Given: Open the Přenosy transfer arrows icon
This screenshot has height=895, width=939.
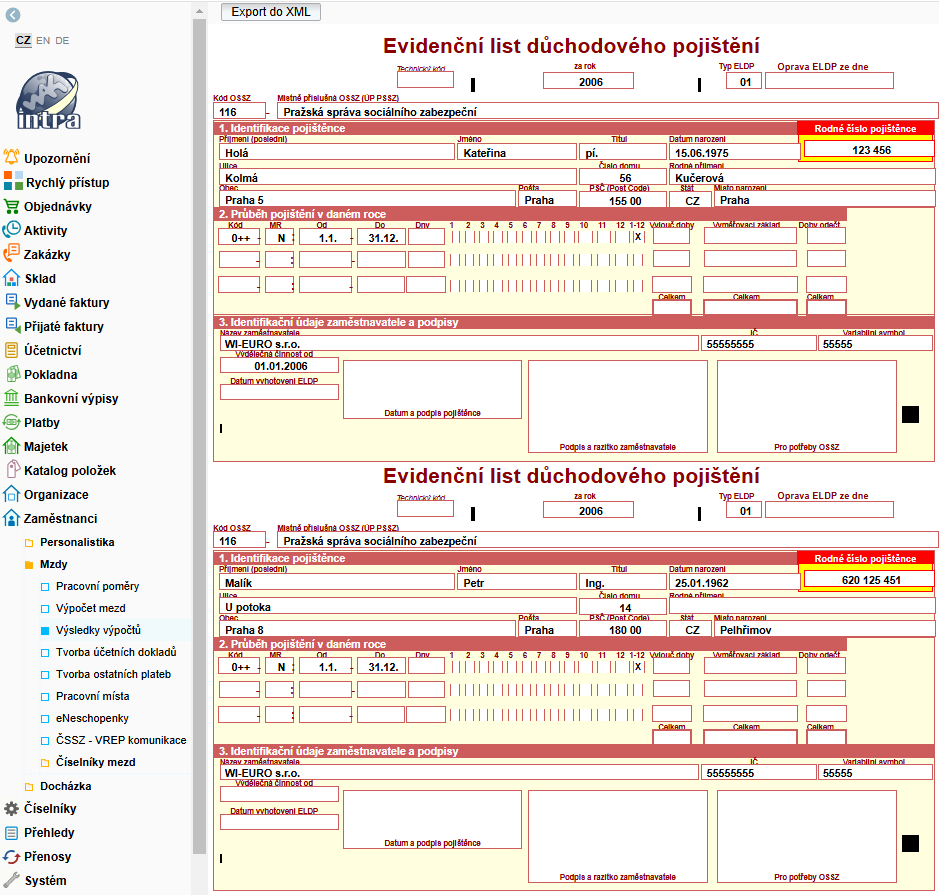Looking at the screenshot, I should (x=12, y=856).
